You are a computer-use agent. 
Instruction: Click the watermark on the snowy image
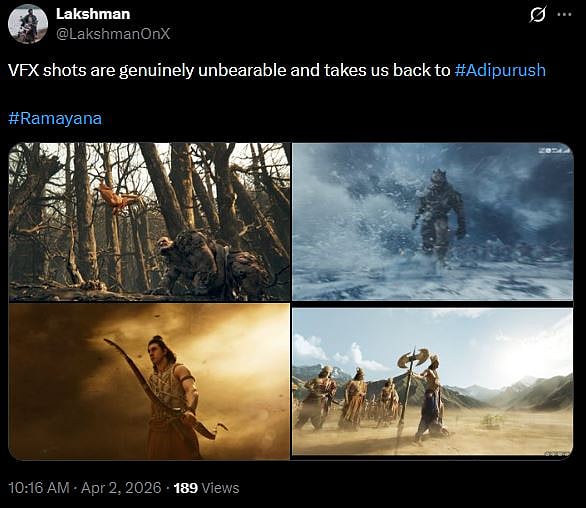click(x=555, y=151)
